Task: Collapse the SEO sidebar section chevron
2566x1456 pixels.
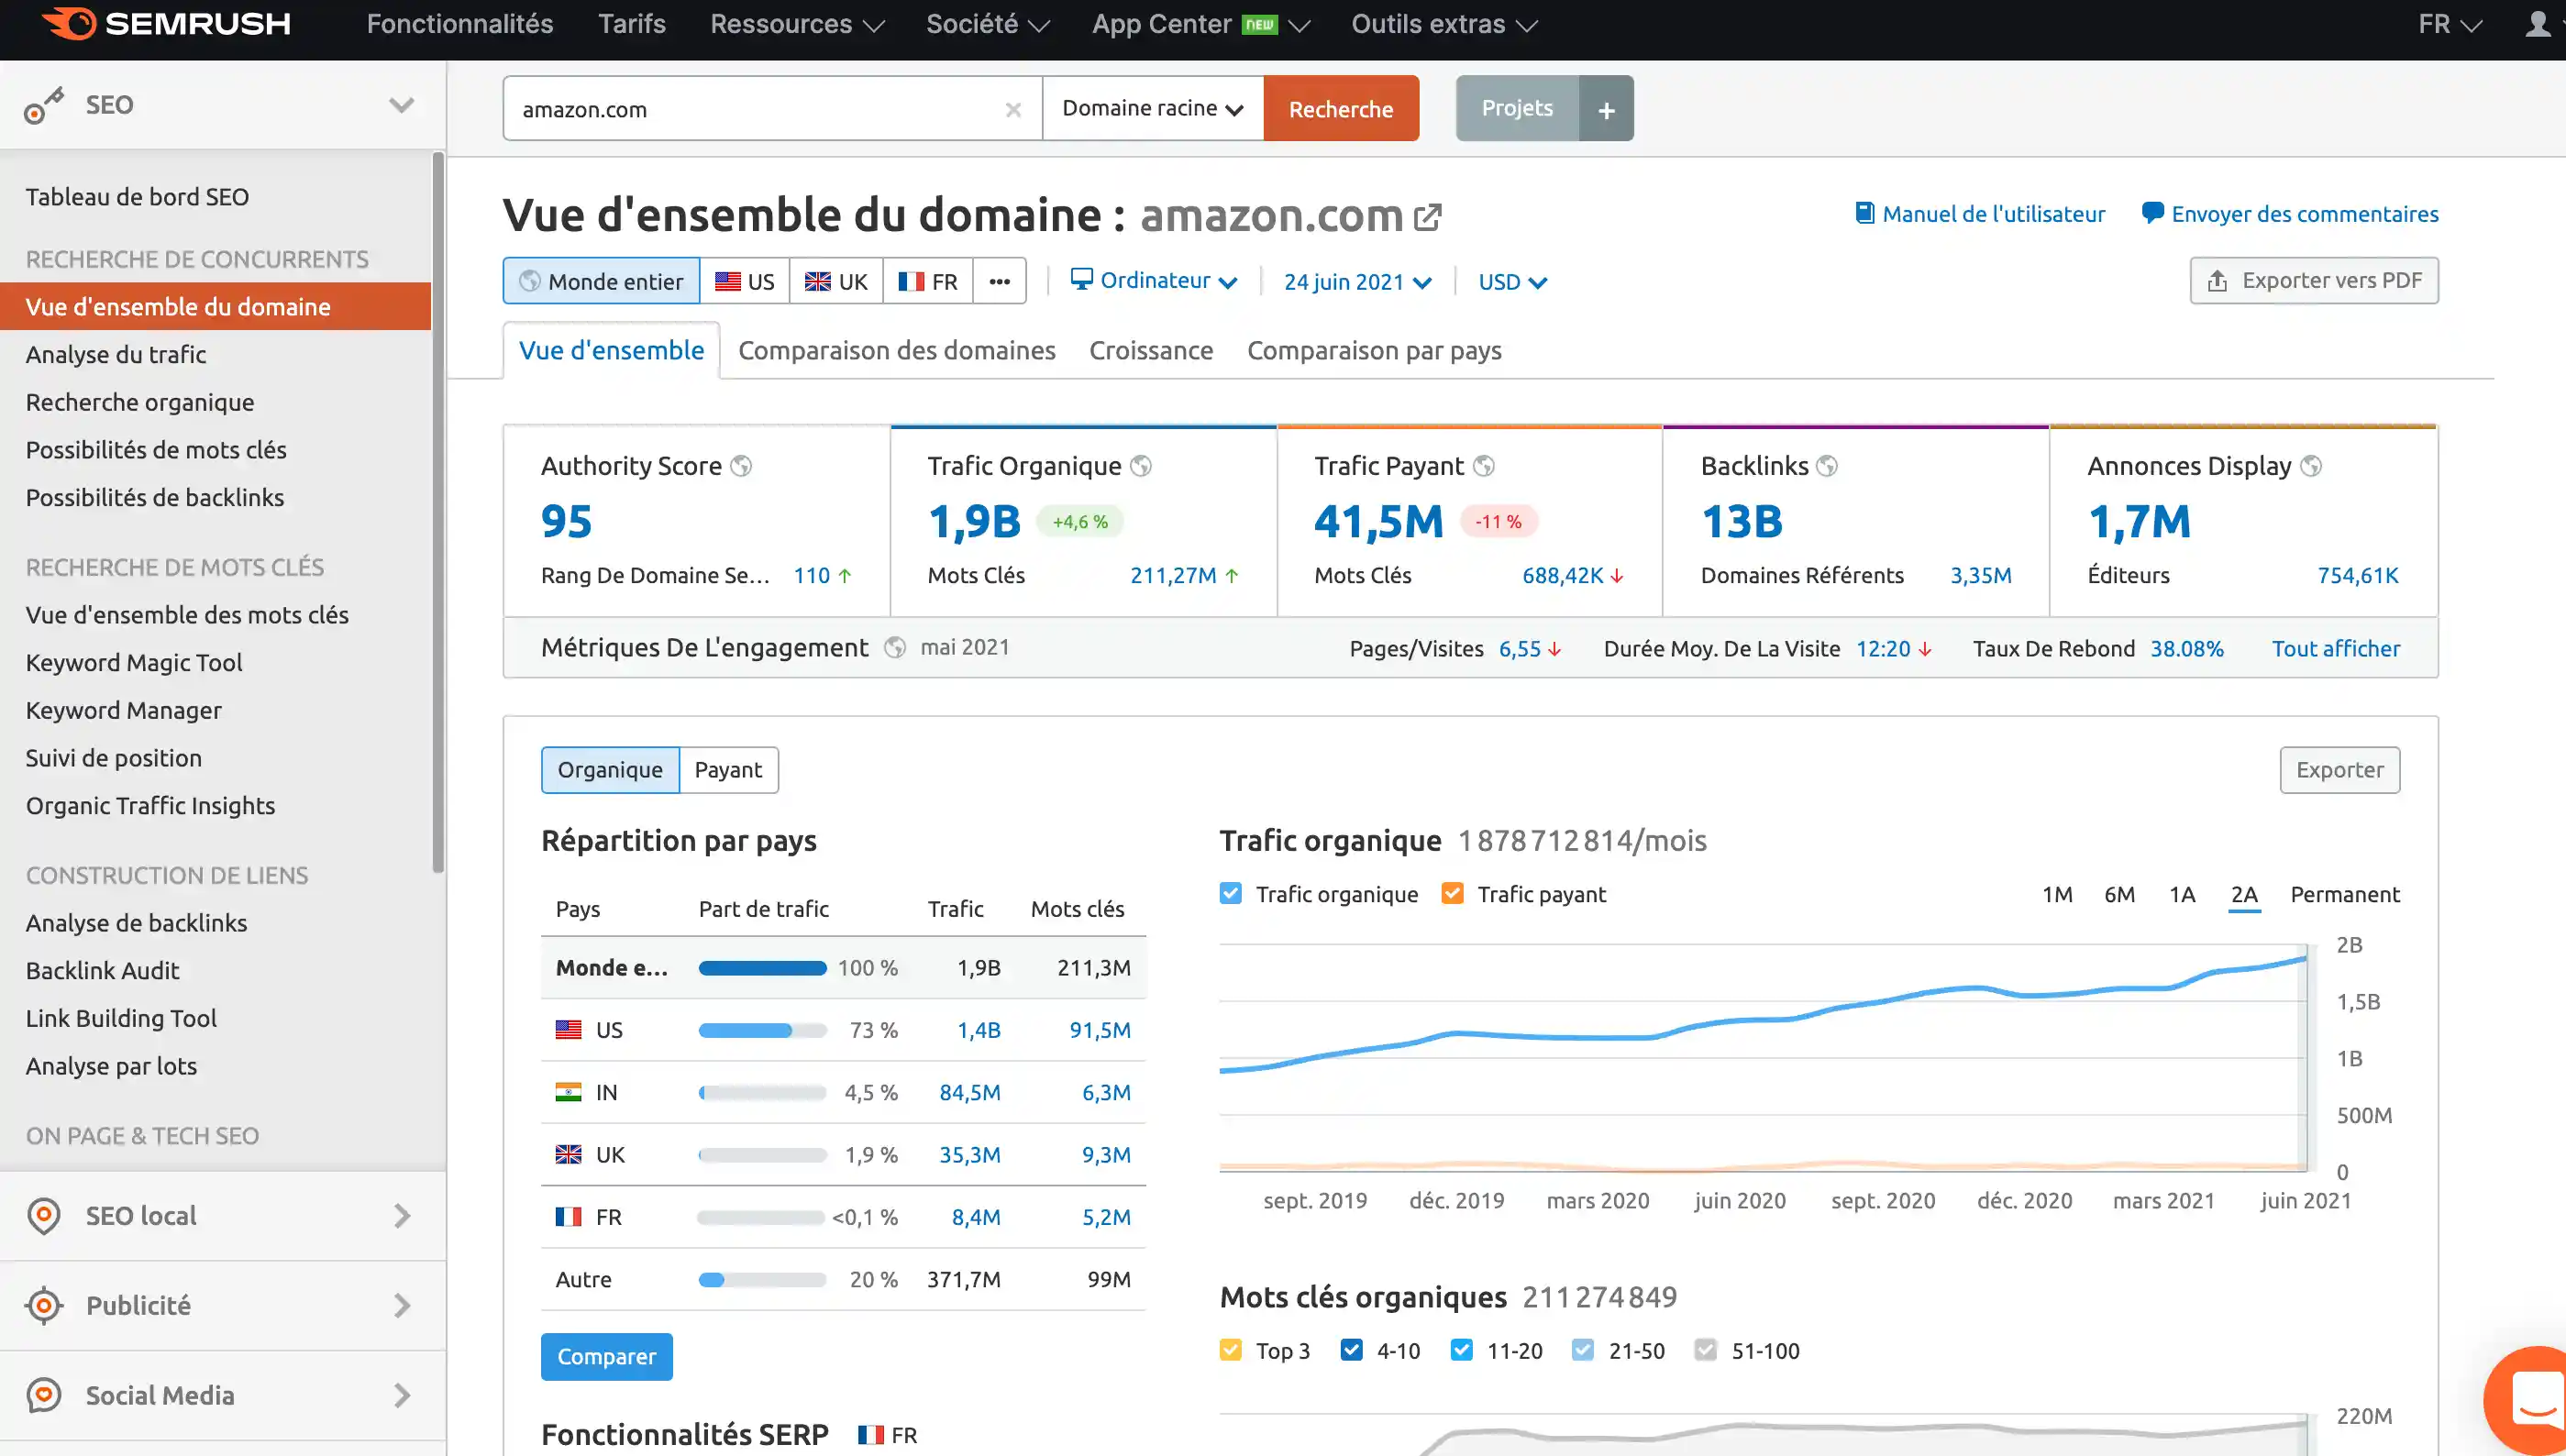Action: (402, 105)
